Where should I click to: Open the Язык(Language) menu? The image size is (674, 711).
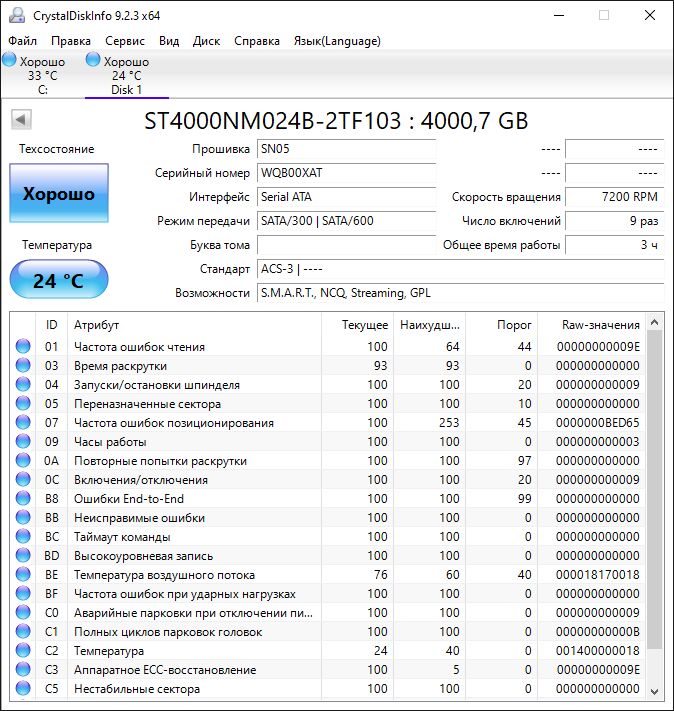point(336,41)
